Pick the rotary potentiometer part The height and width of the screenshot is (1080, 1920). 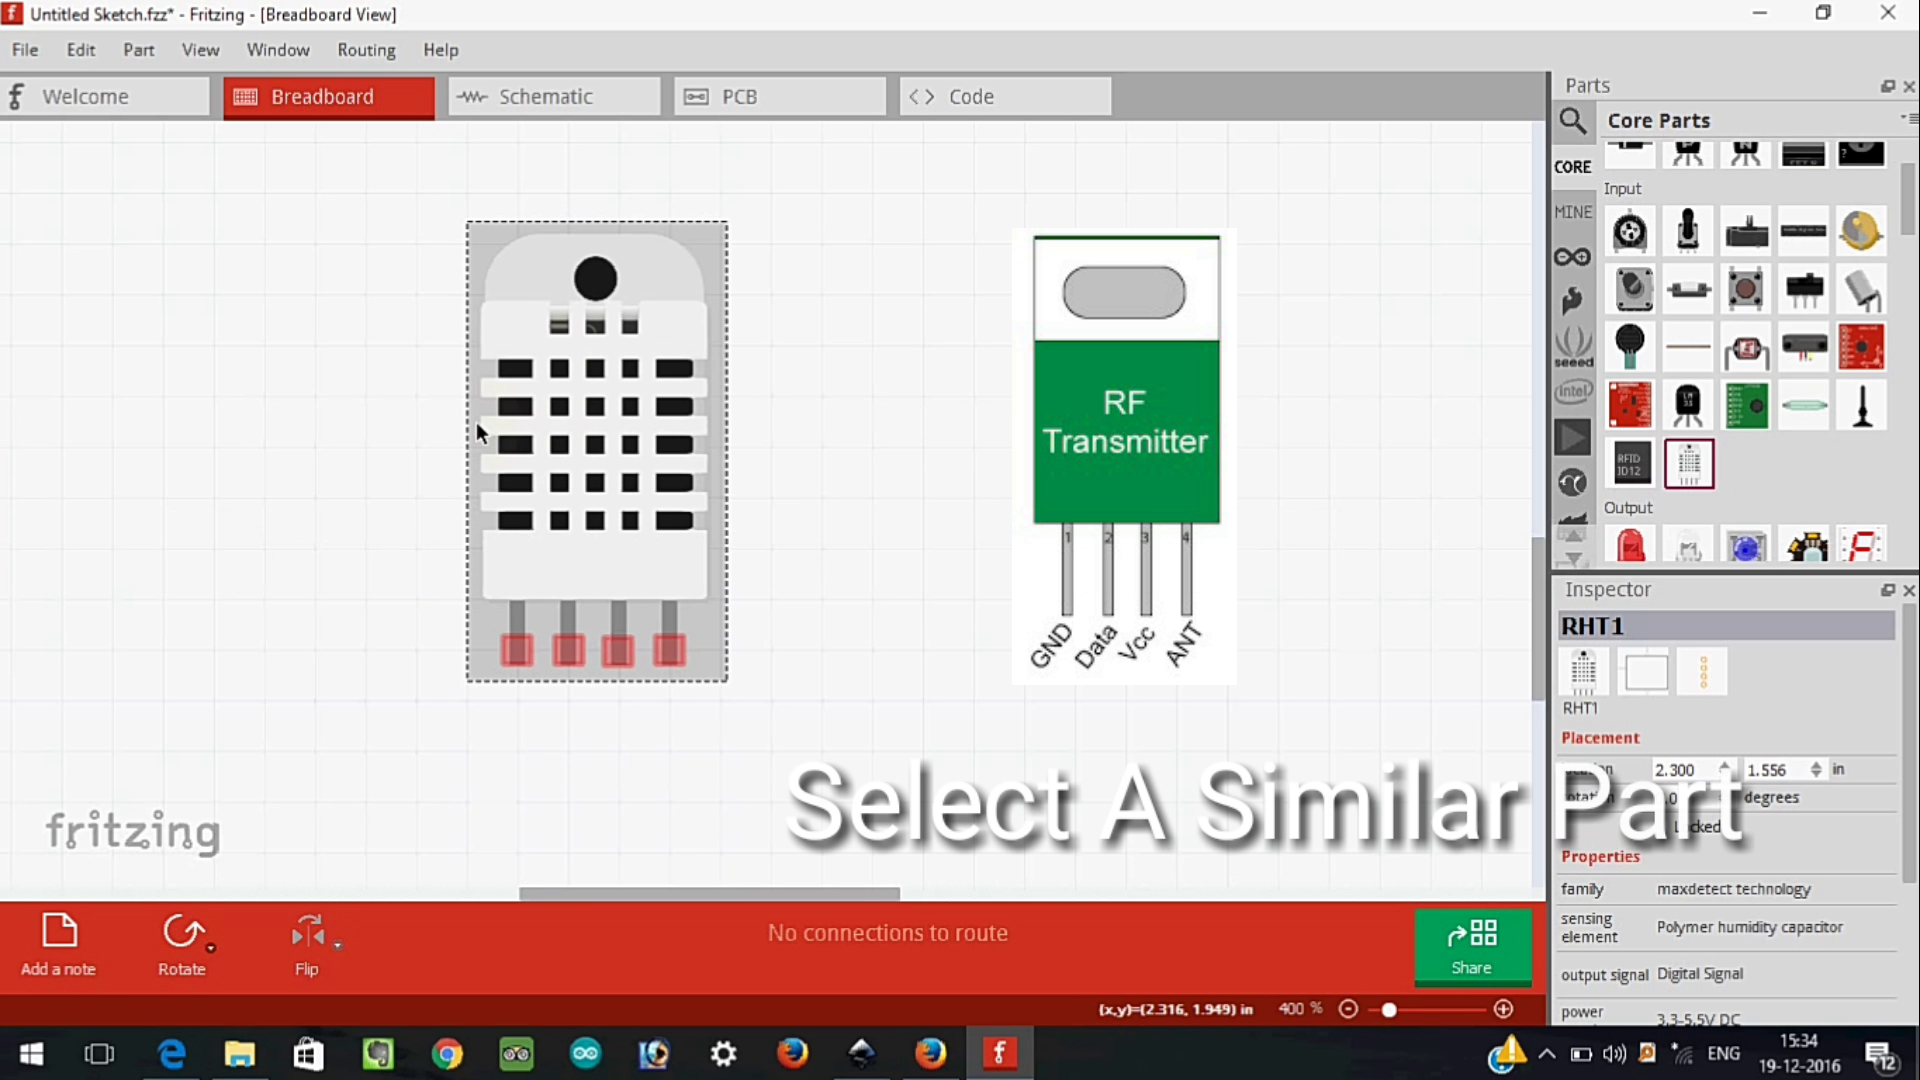point(1630,232)
